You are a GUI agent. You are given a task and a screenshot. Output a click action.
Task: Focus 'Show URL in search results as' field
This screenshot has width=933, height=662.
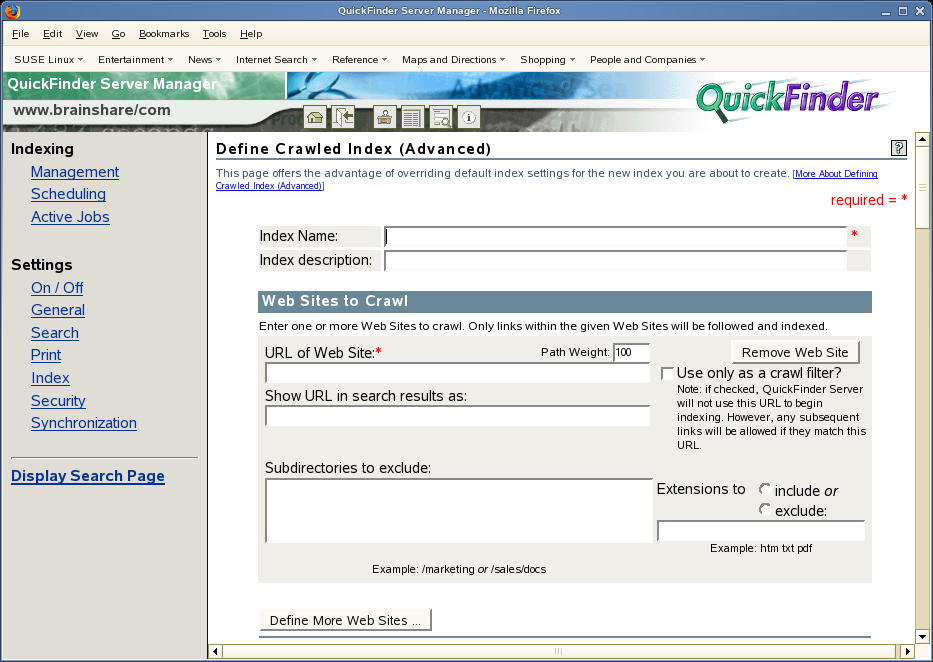pos(457,416)
